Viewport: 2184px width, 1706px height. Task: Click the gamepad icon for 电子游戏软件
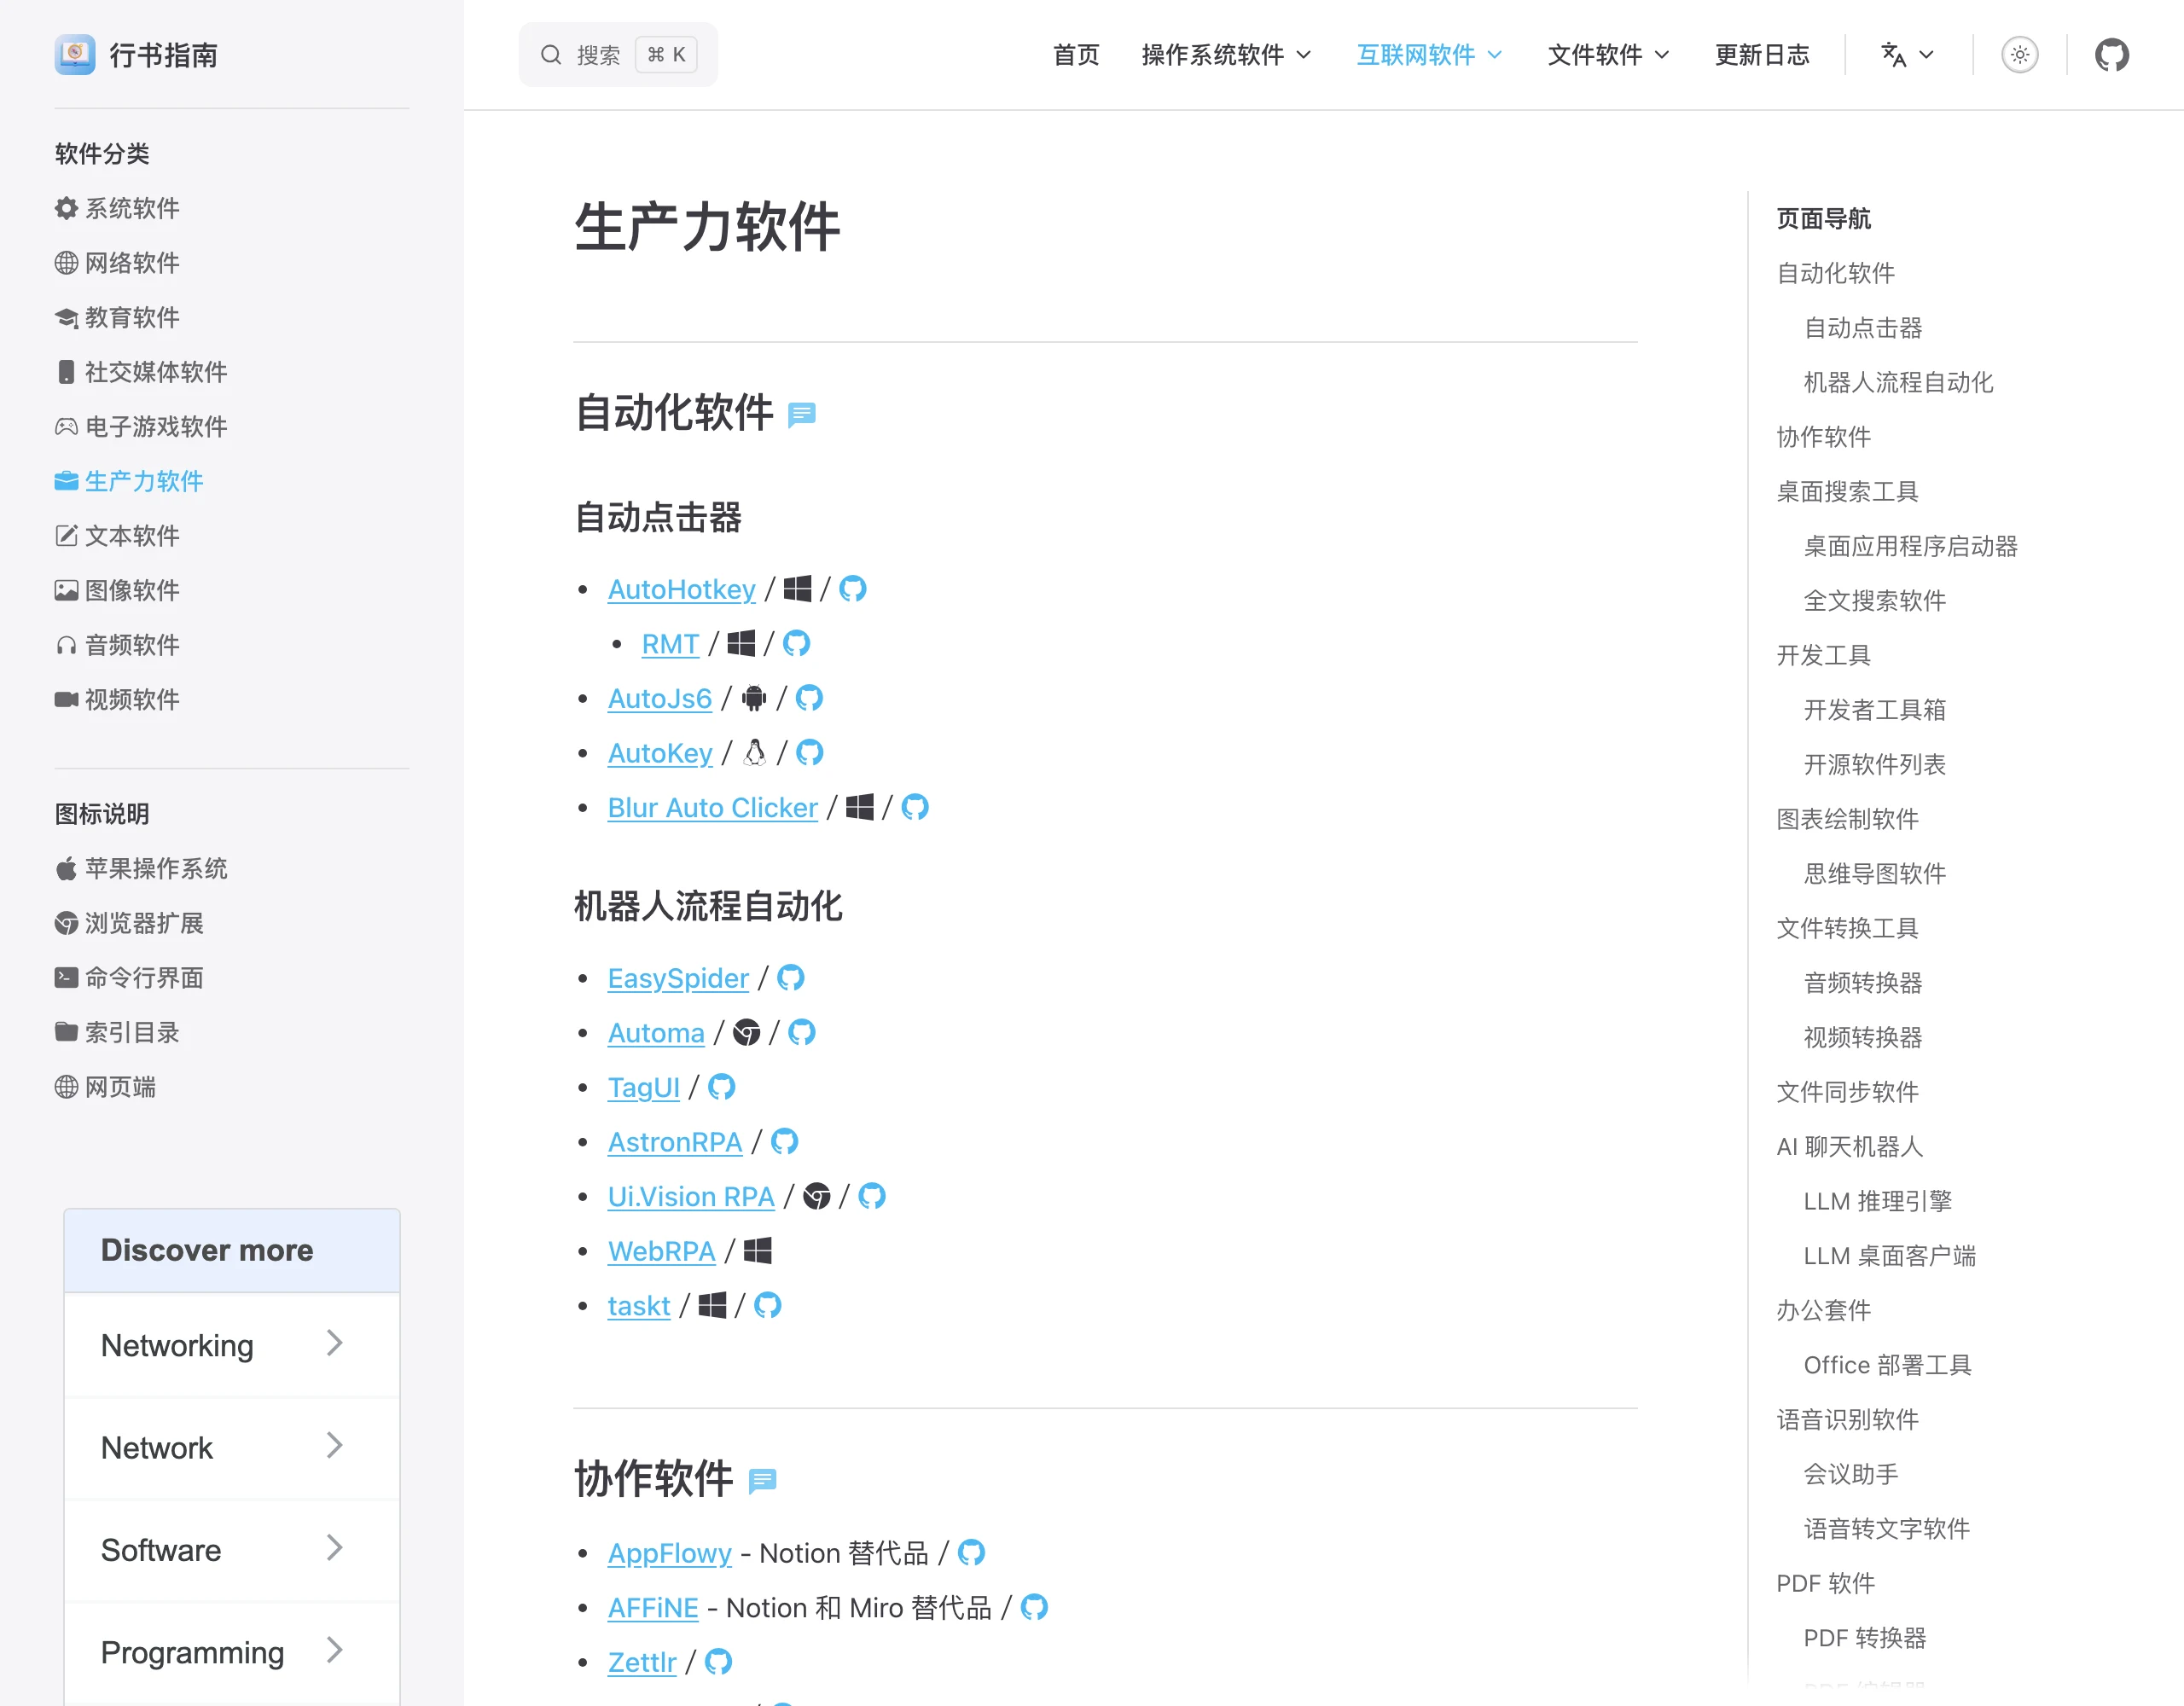[66, 427]
